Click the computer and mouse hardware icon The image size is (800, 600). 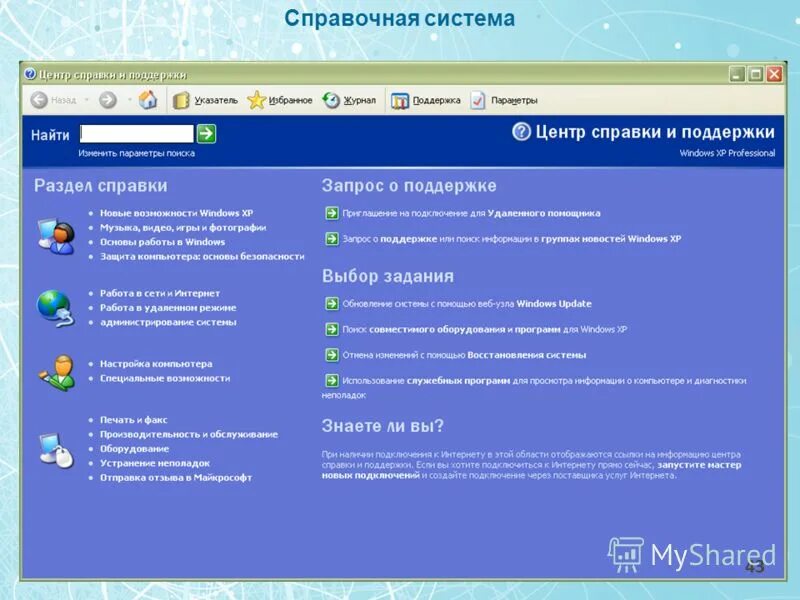click(x=57, y=449)
